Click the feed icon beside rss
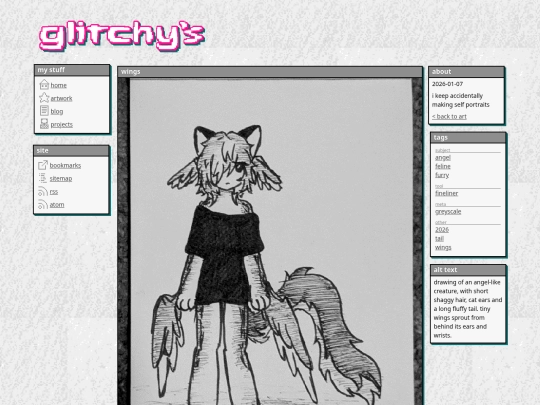Screen dimensions: 540x405 [x=43, y=191]
